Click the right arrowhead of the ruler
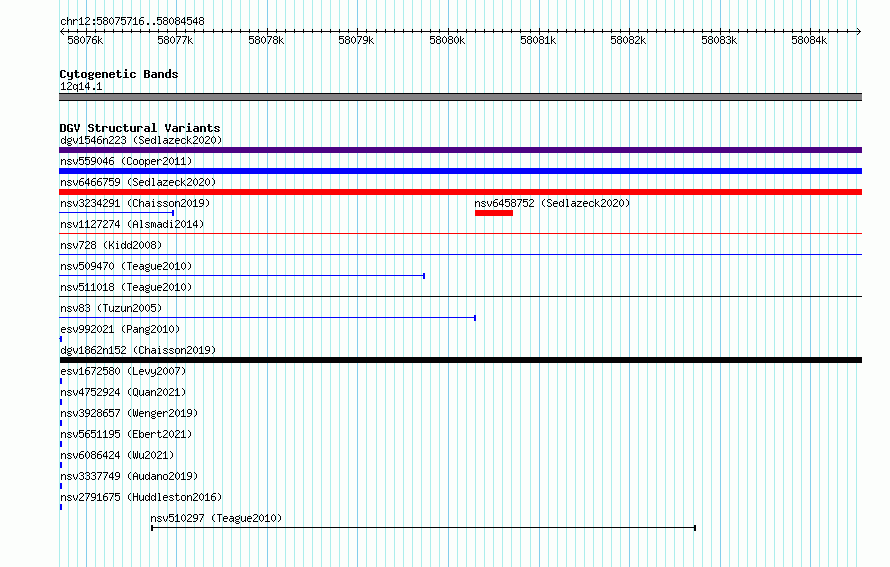The image size is (890, 567). tap(859, 31)
